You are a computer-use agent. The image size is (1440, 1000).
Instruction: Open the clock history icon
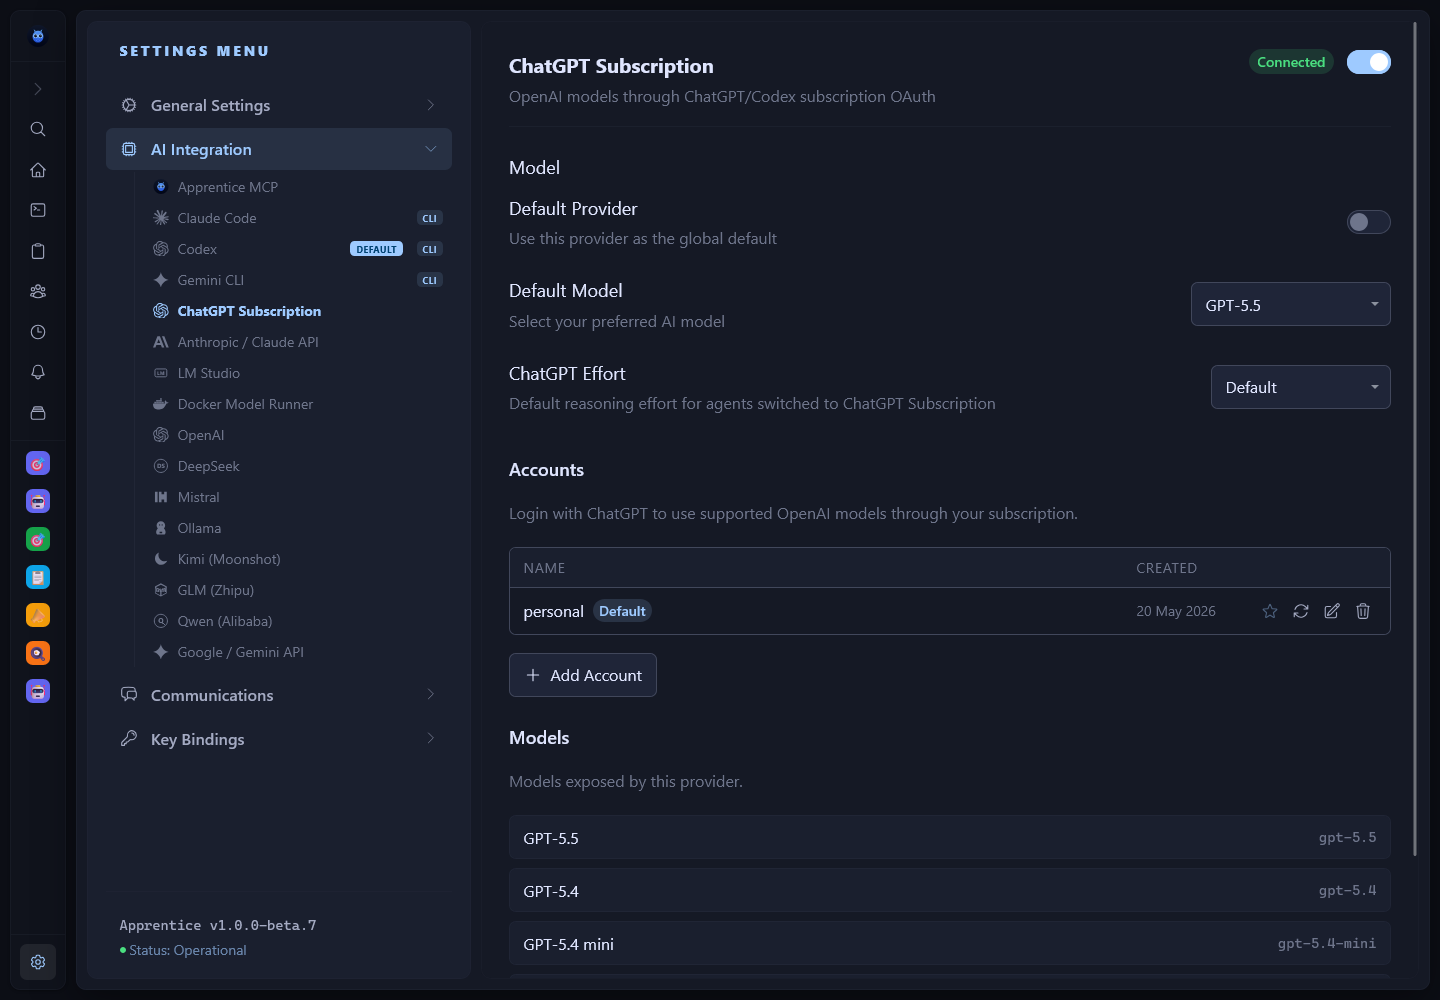click(x=38, y=332)
